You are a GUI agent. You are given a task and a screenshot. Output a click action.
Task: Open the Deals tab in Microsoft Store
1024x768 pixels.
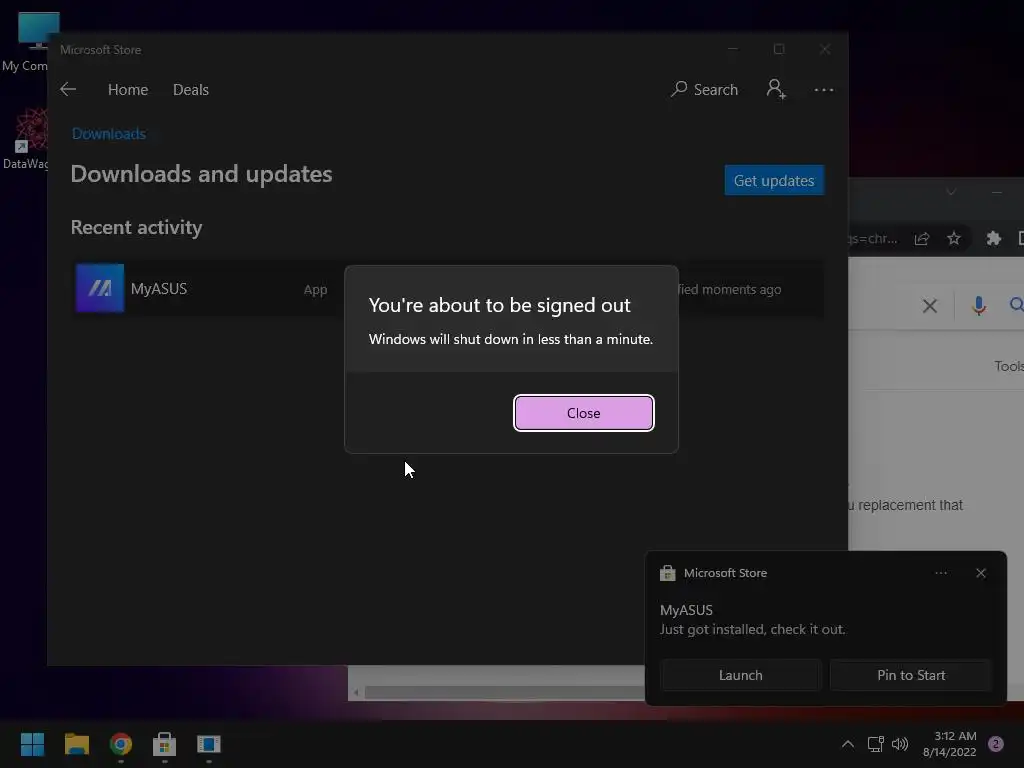pyautogui.click(x=191, y=89)
